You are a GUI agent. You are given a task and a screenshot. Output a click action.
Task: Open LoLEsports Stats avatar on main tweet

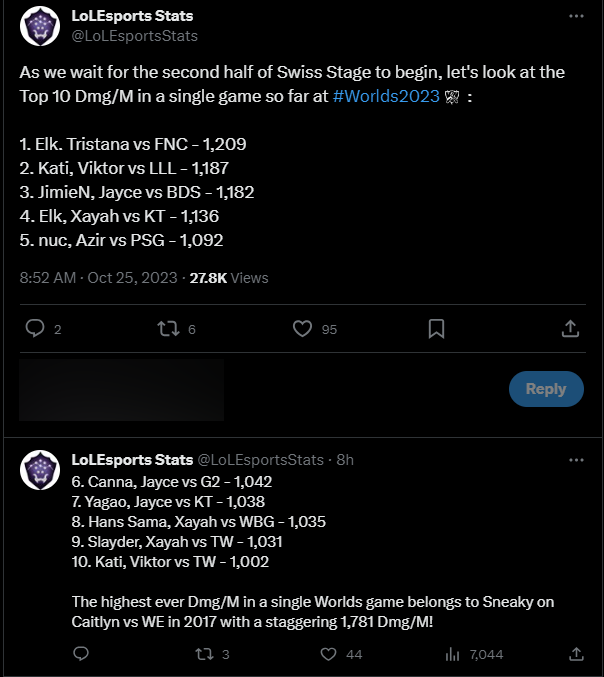pyautogui.click(x=40, y=27)
